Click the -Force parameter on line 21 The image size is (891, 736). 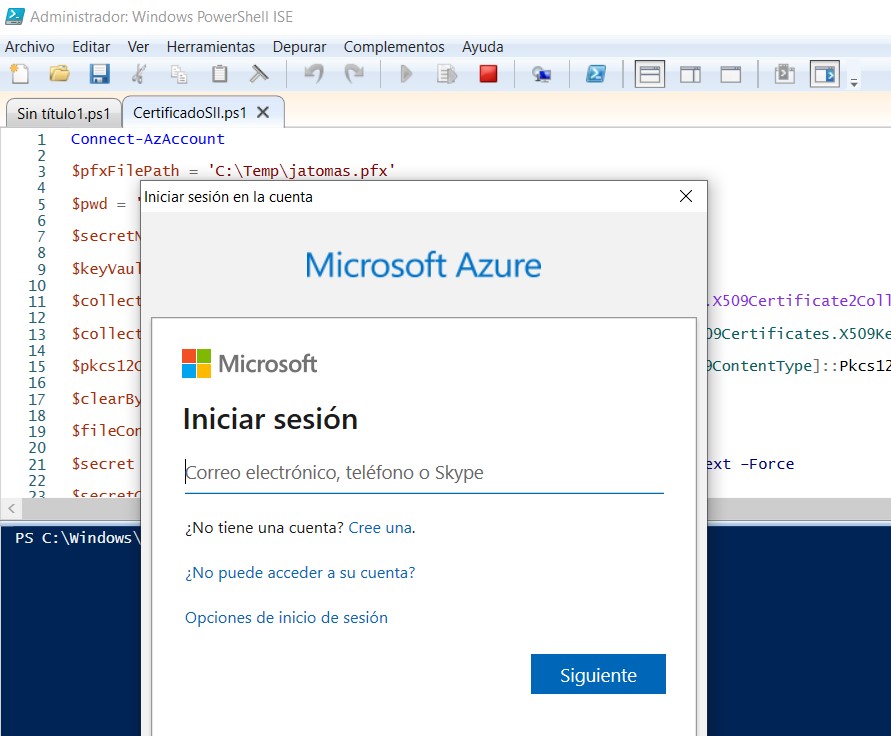767,464
